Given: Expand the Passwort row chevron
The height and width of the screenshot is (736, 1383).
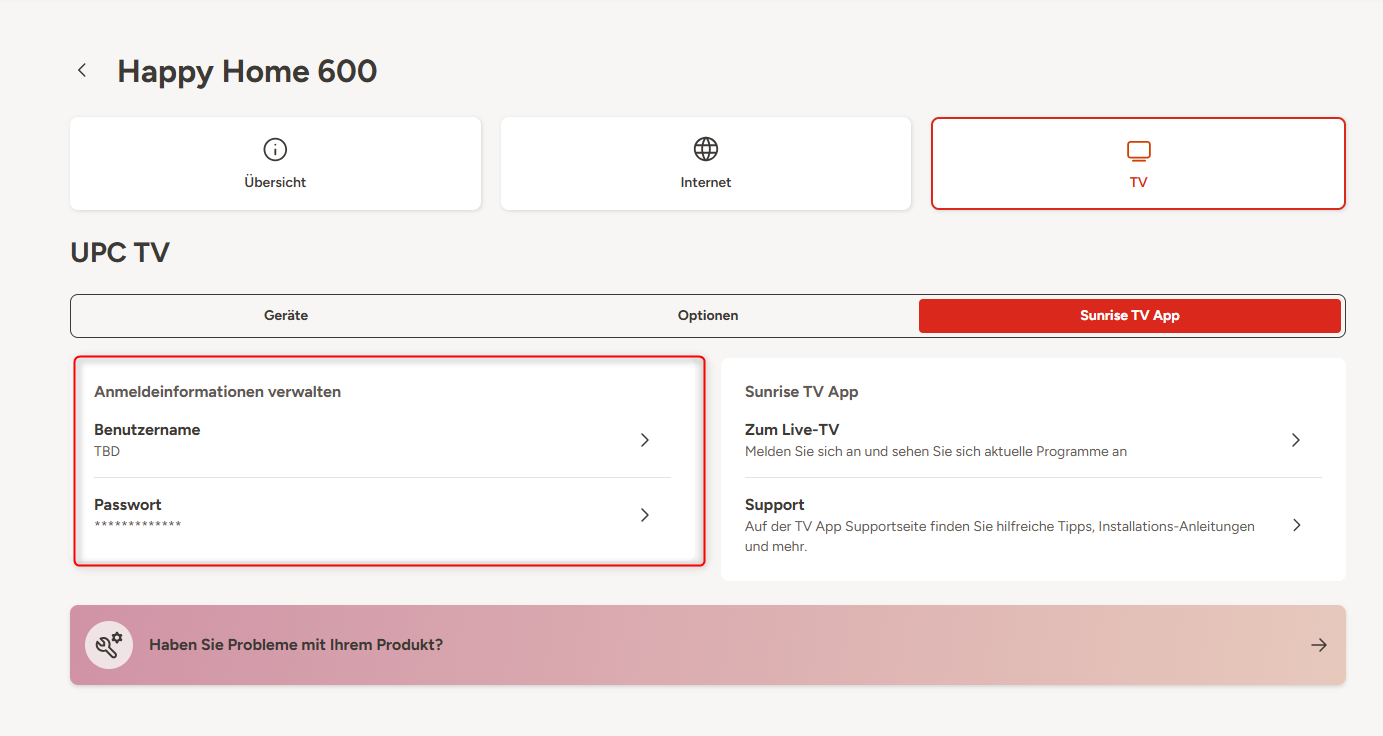Looking at the screenshot, I should (645, 515).
